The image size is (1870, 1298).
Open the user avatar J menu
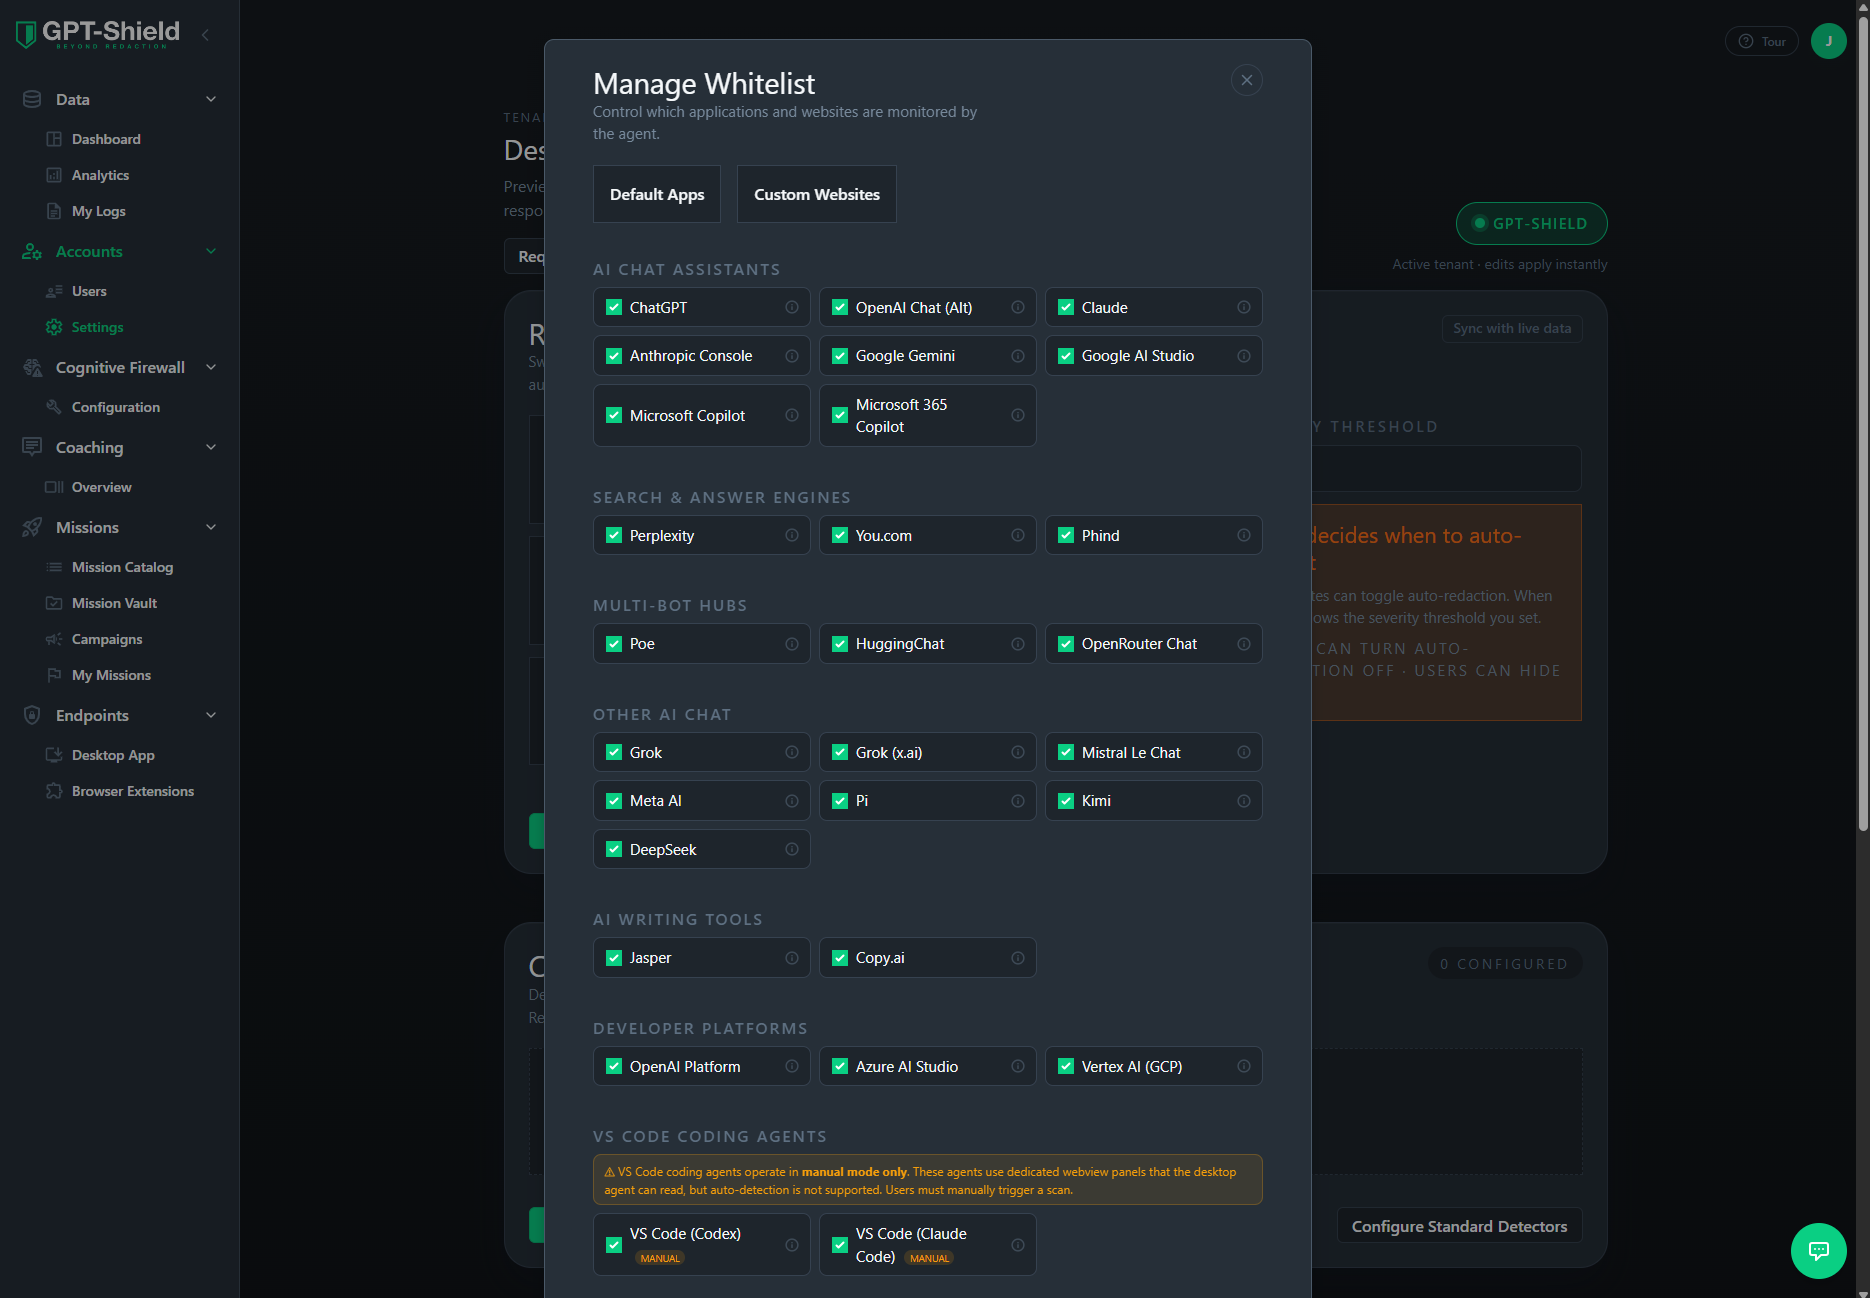click(x=1829, y=41)
